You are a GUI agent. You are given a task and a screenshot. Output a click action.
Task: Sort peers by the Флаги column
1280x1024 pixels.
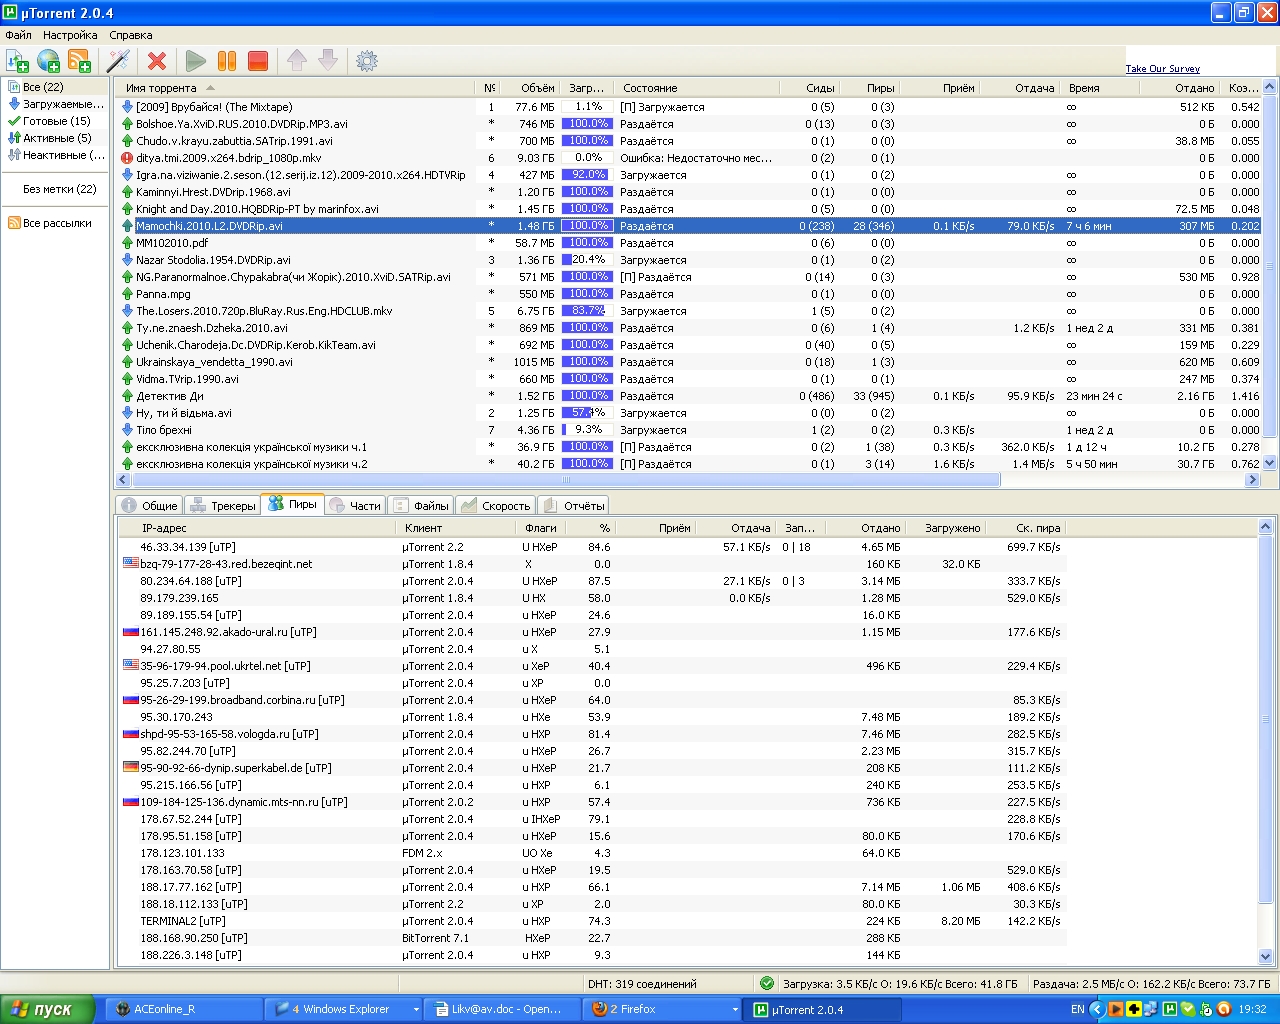tap(540, 528)
